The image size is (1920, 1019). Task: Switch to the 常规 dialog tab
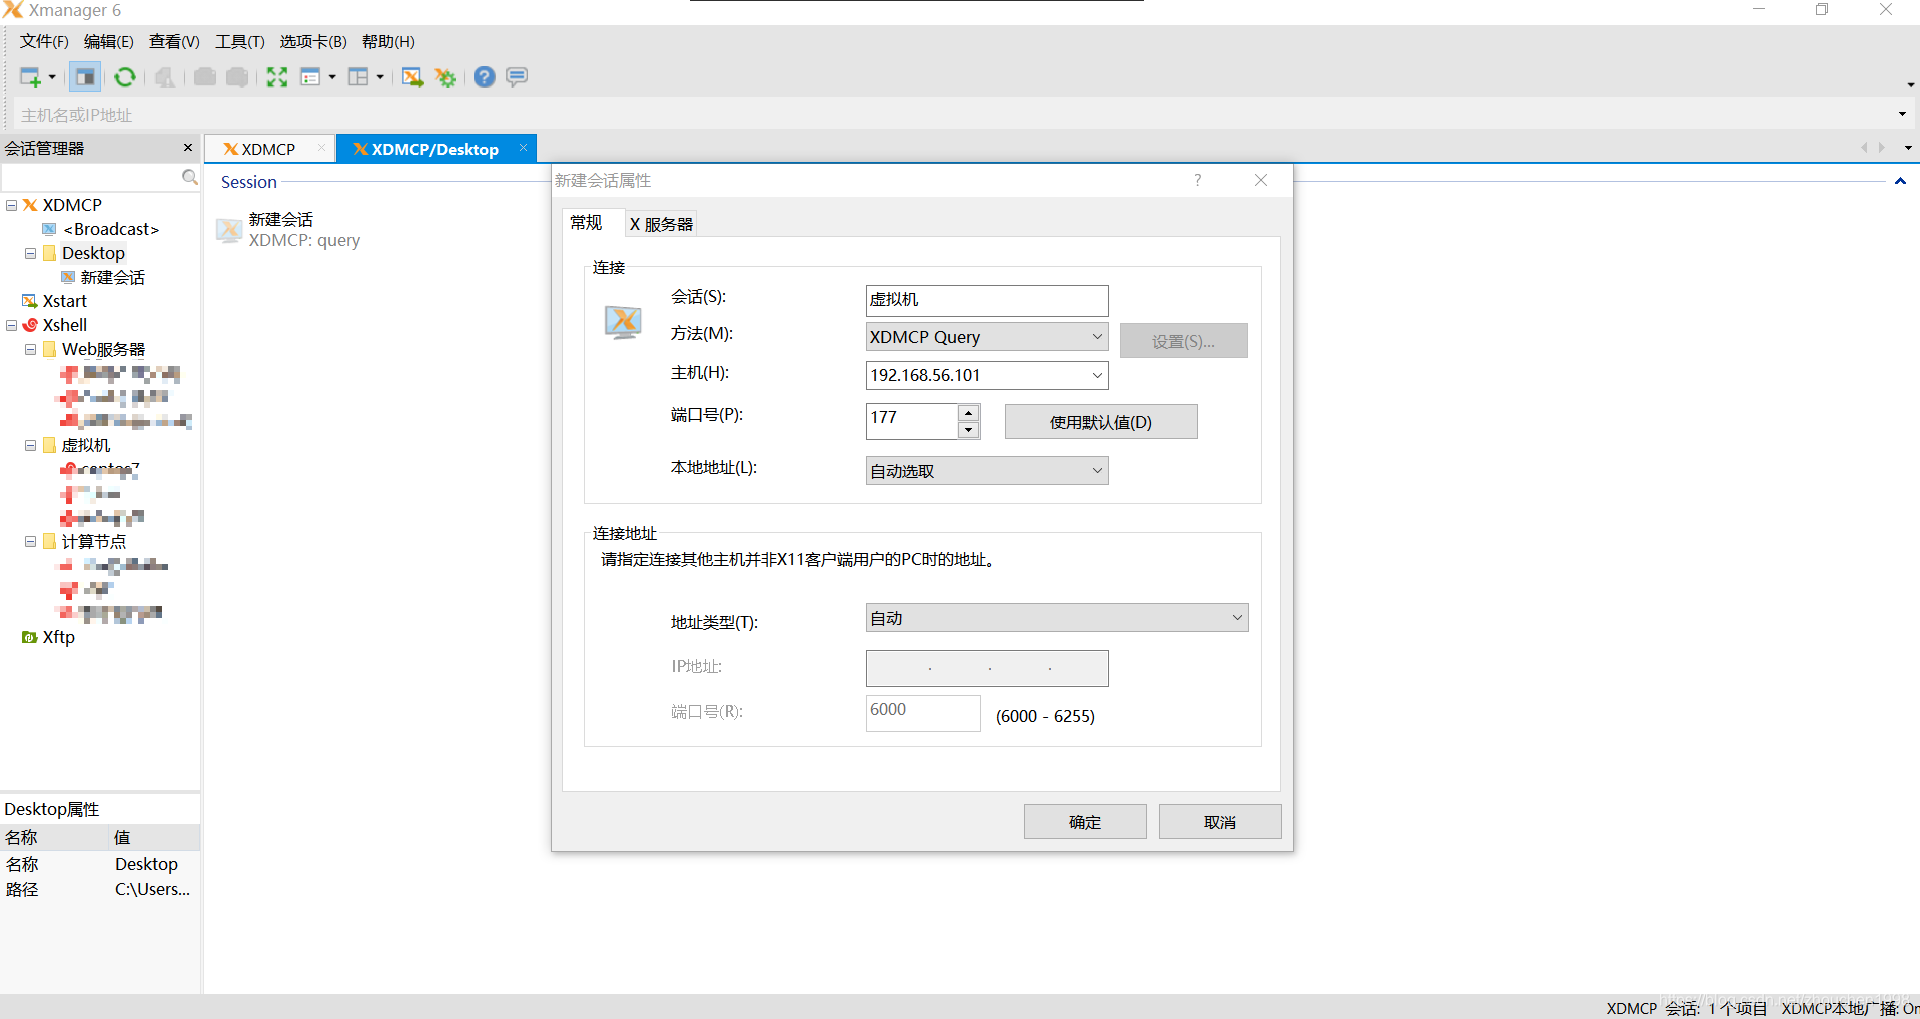pyautogui.click(x=586, y=223)
